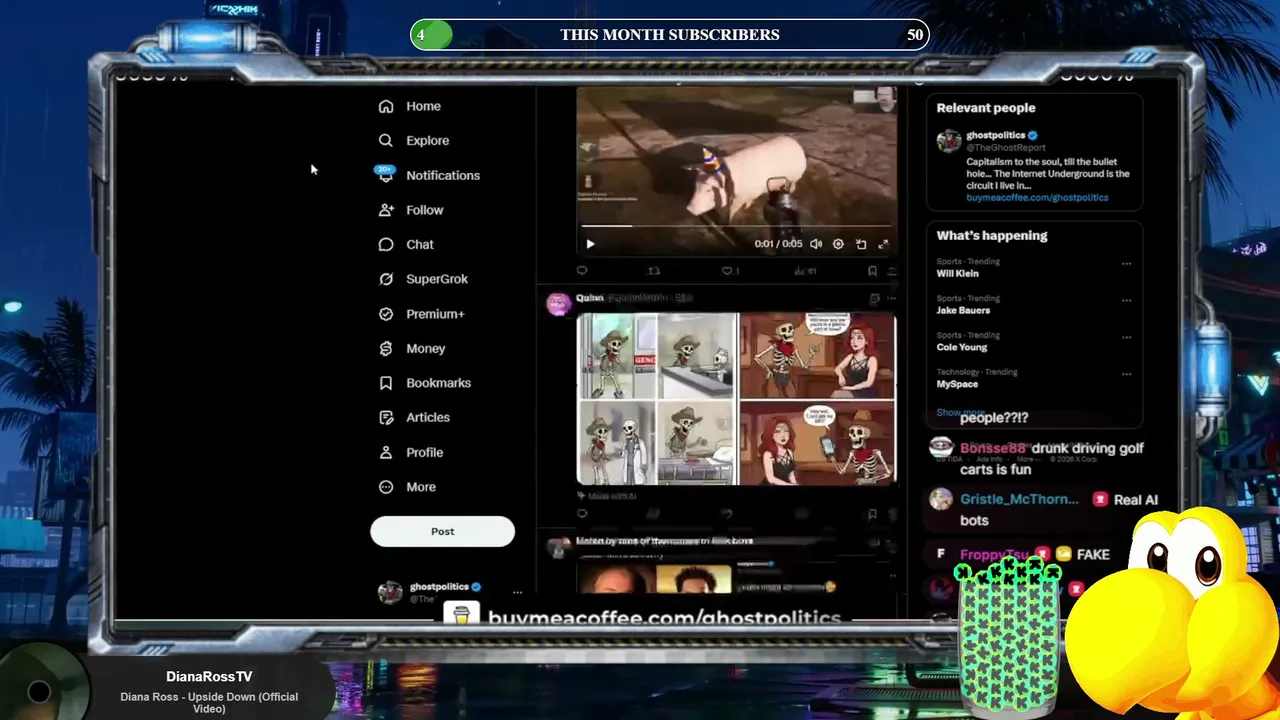The image size is (1280, 720).
Task: Open ghostpolitics avatar in Relevant people
Action: point(948,141)
